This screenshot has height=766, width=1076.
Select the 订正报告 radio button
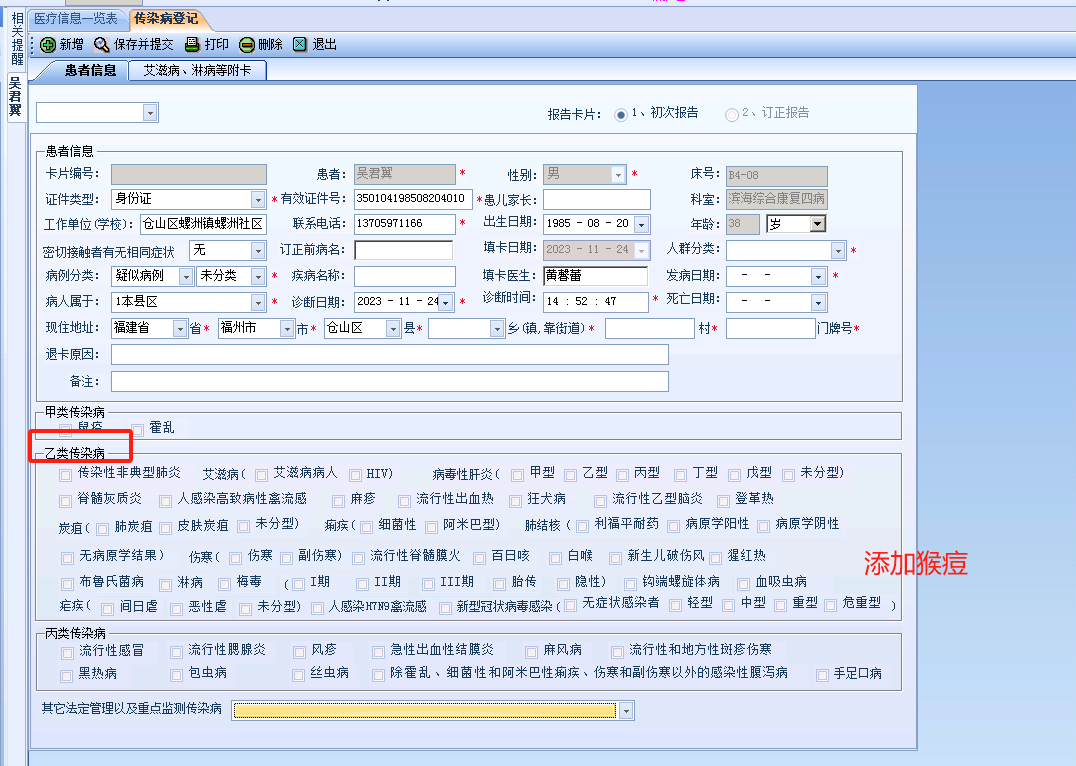pos(732,114)
